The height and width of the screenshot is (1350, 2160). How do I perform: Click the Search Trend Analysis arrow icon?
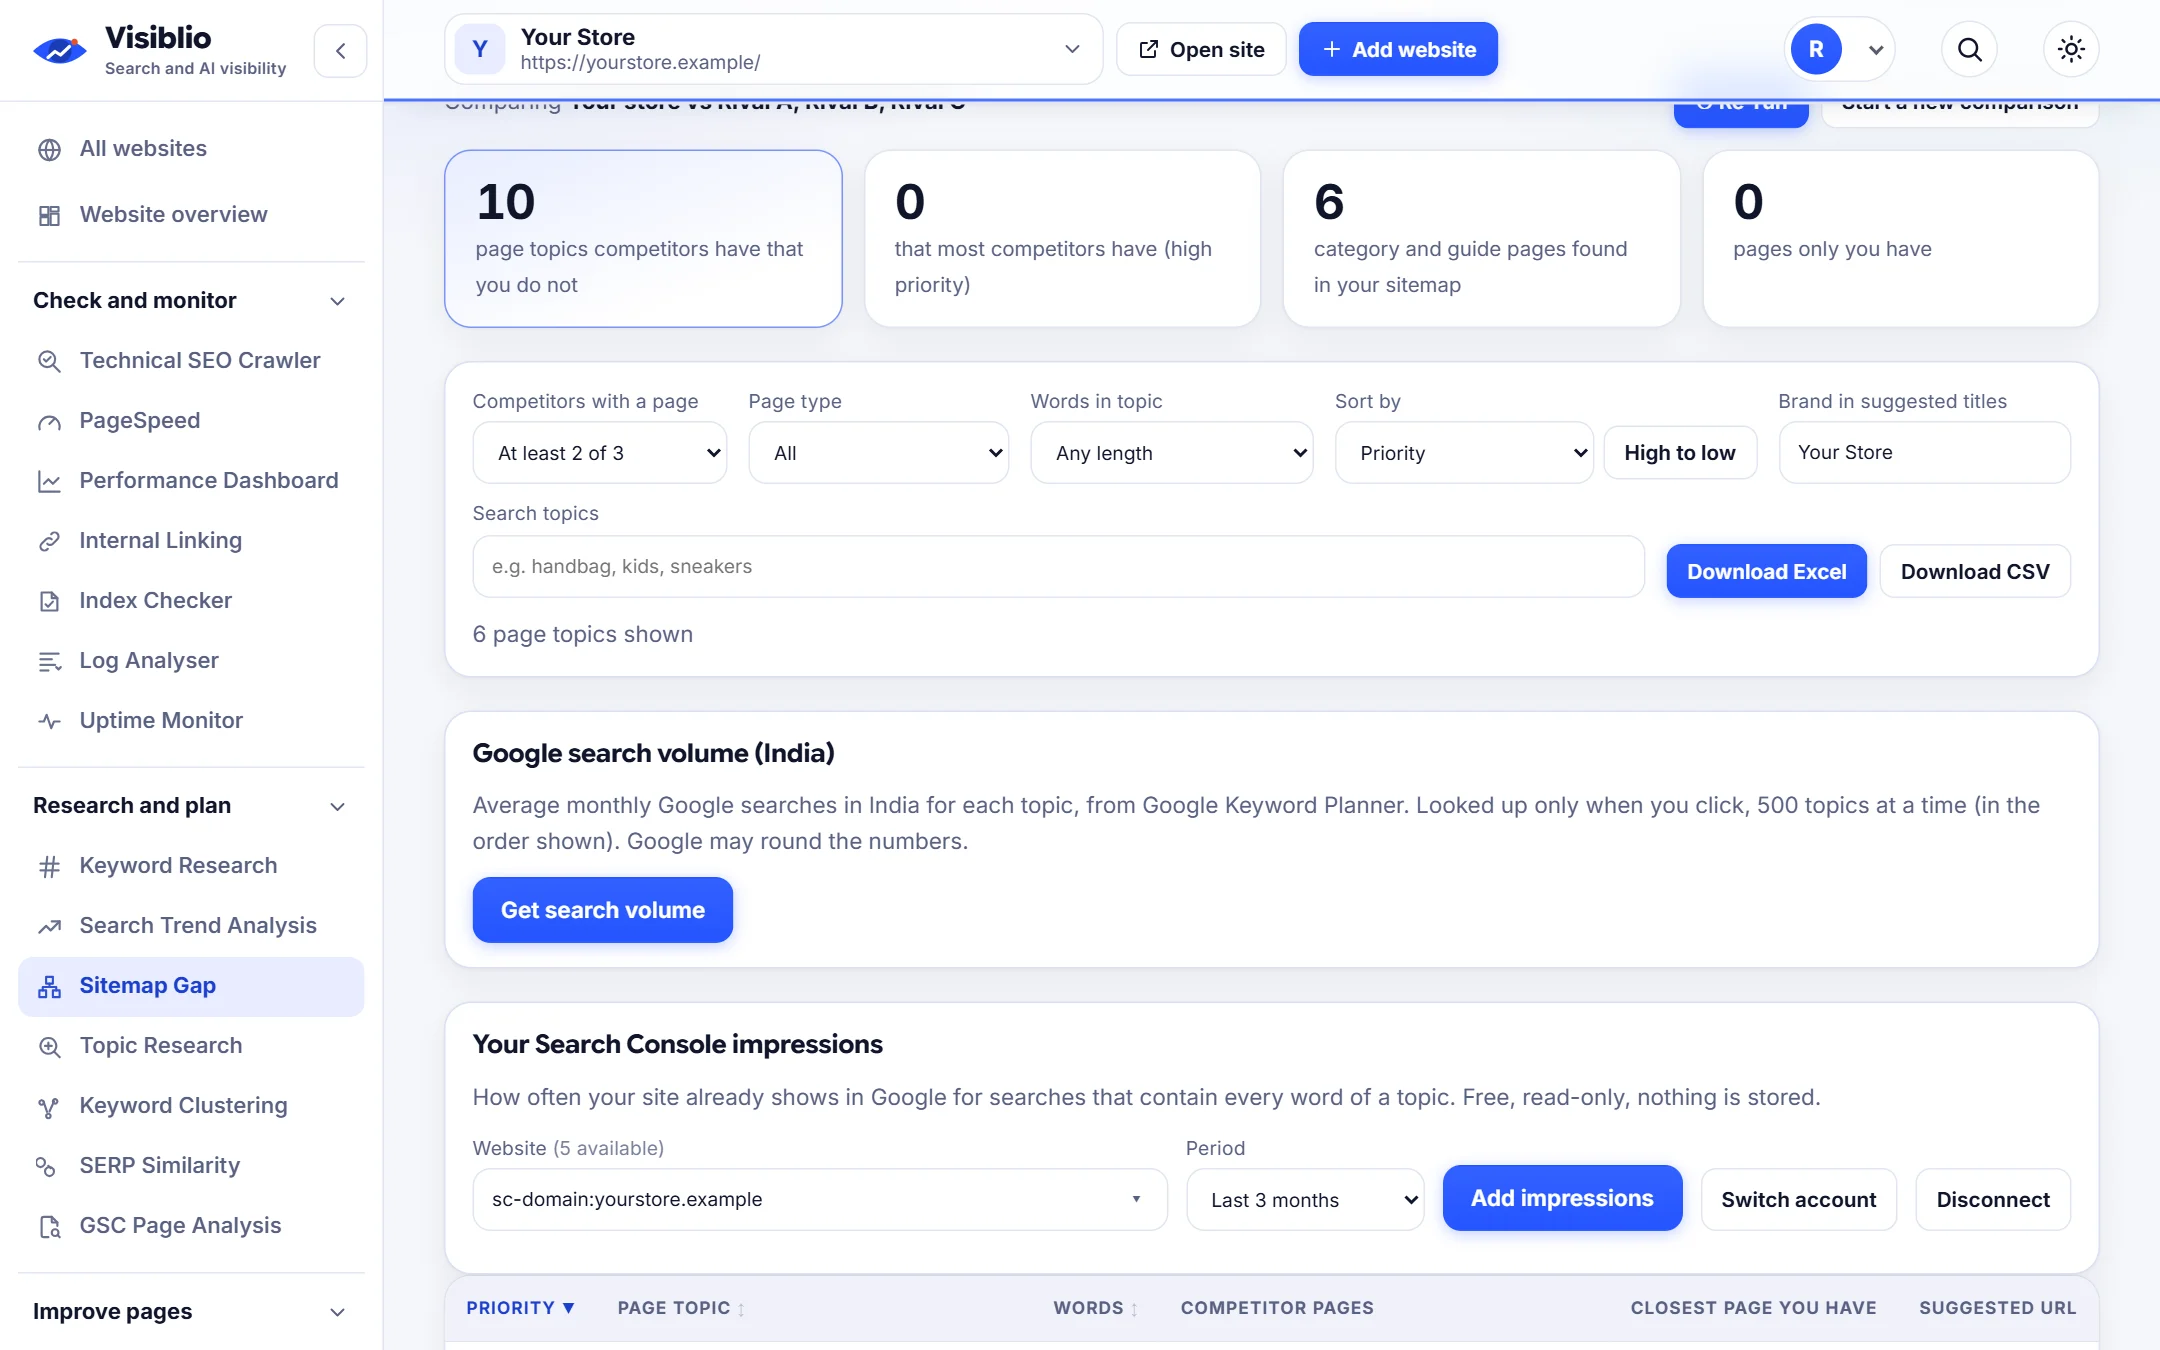click(x=49, y=926)
